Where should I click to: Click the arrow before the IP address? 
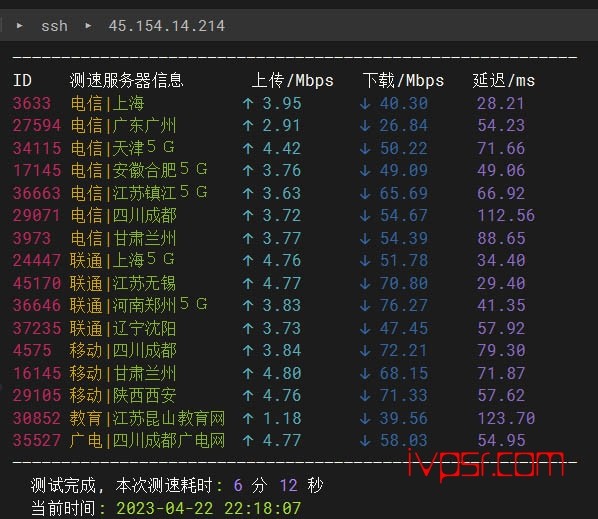coord(88,26)
